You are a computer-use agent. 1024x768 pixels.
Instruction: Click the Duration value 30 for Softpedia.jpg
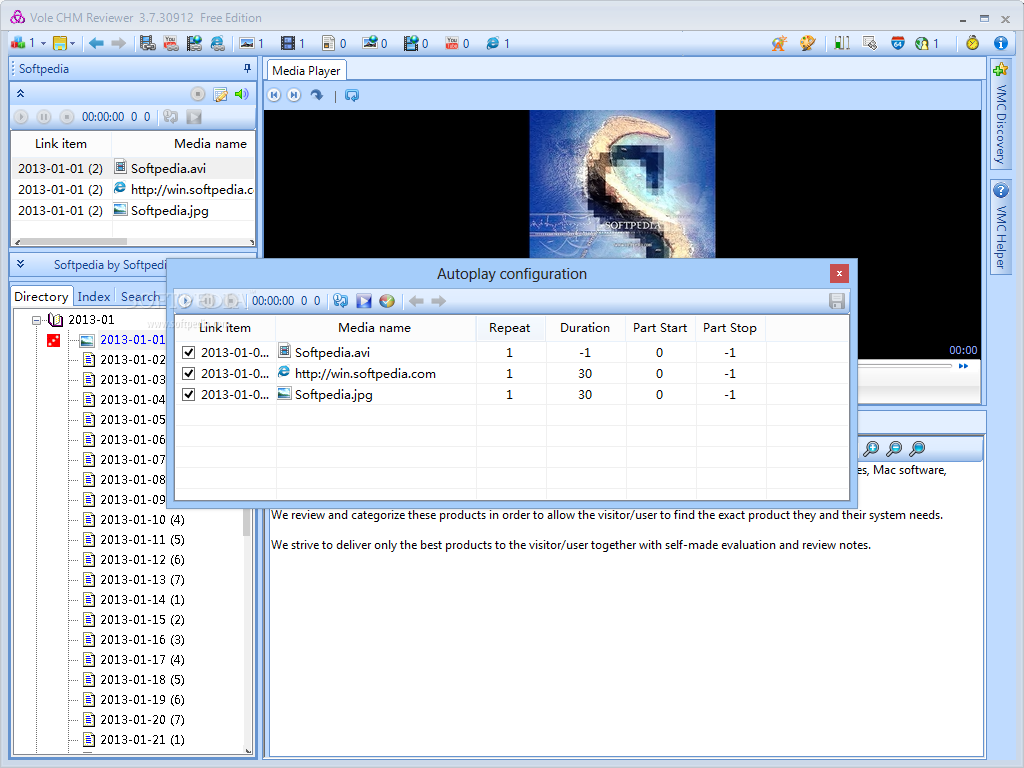(585, 394)
